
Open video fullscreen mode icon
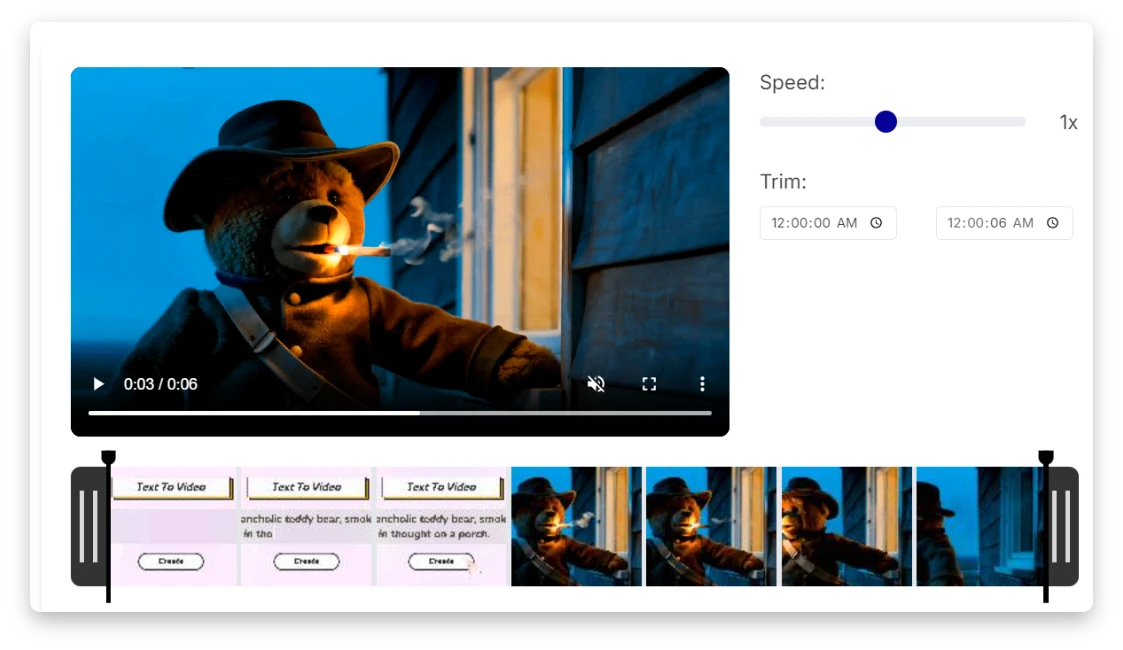click(649, 384)
